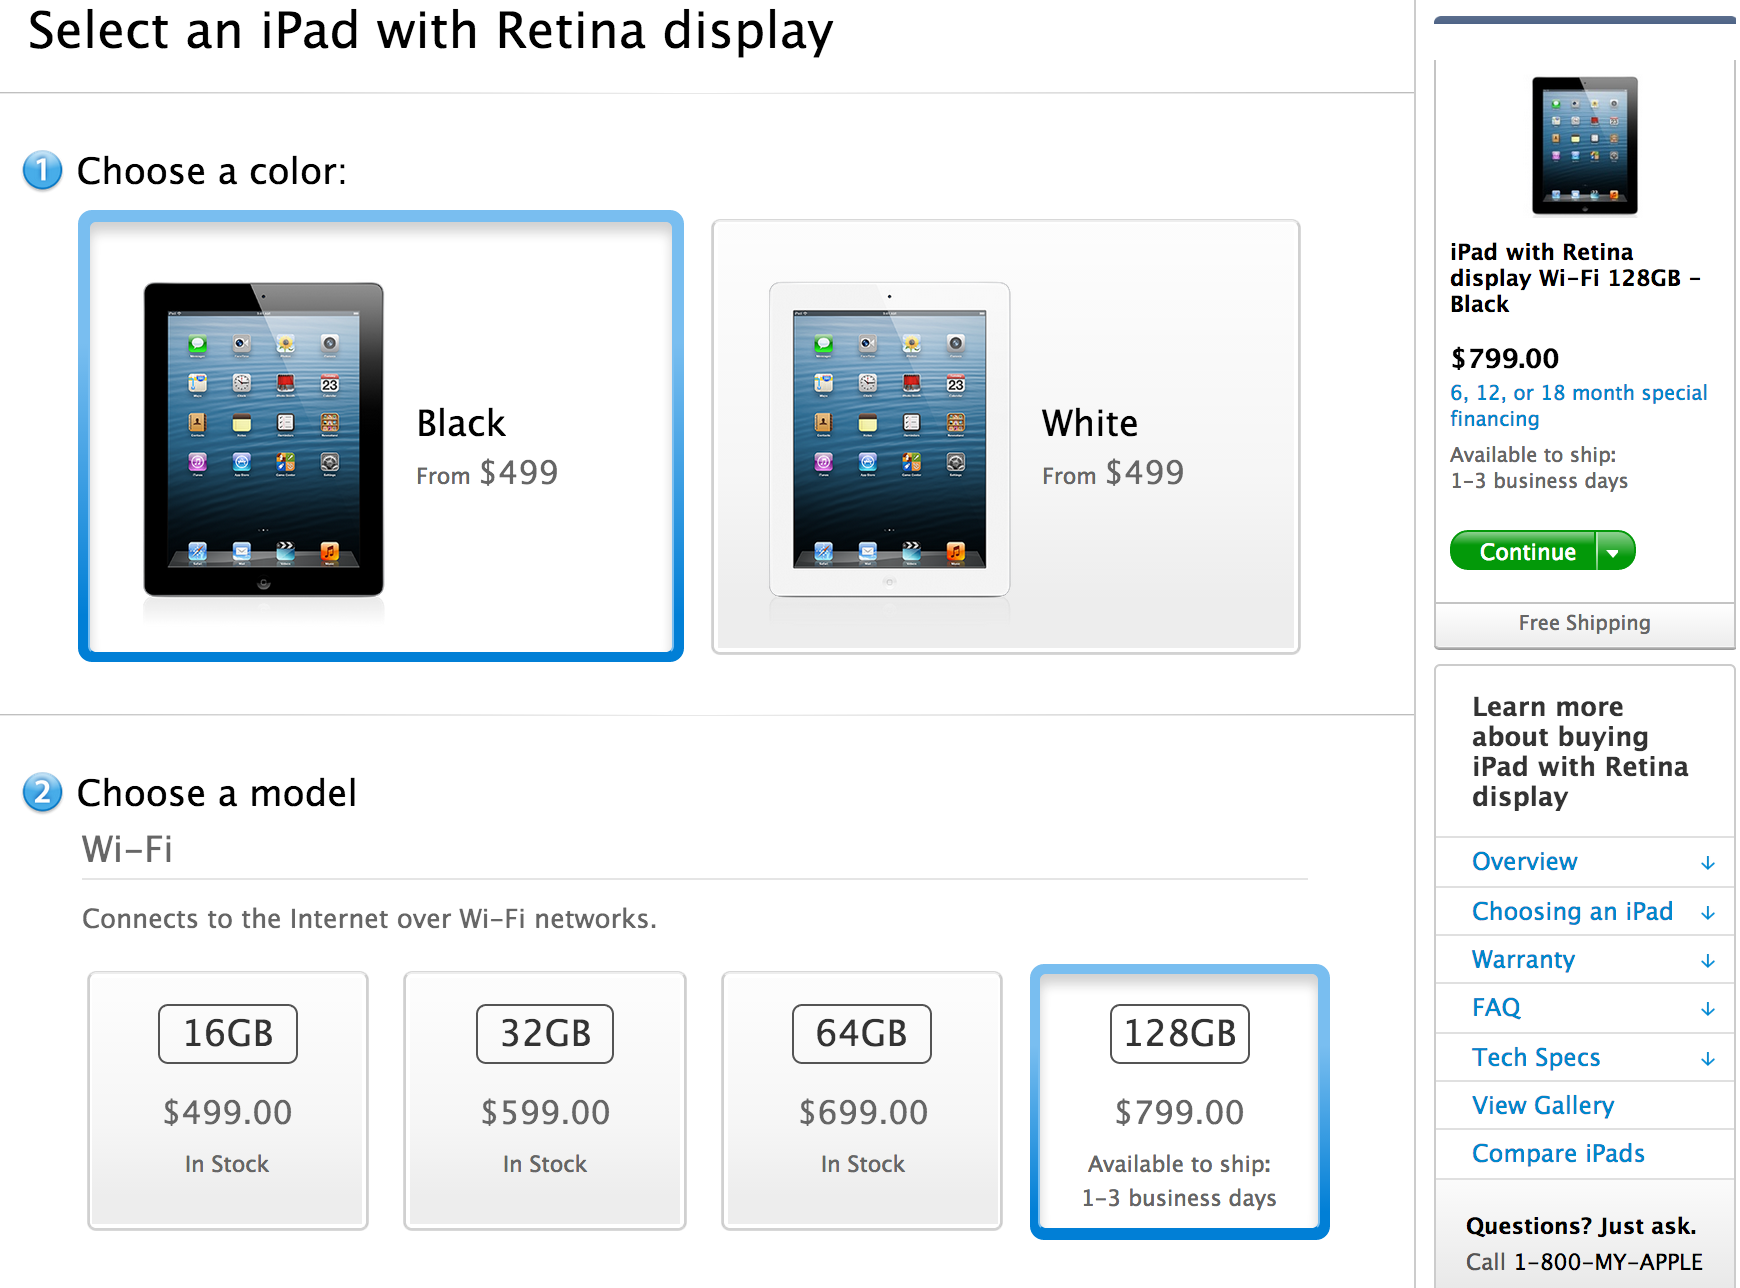Screen dimensions: 1740x1288
Task: Click the View Gallery link
Action: click(1542, 1105)
